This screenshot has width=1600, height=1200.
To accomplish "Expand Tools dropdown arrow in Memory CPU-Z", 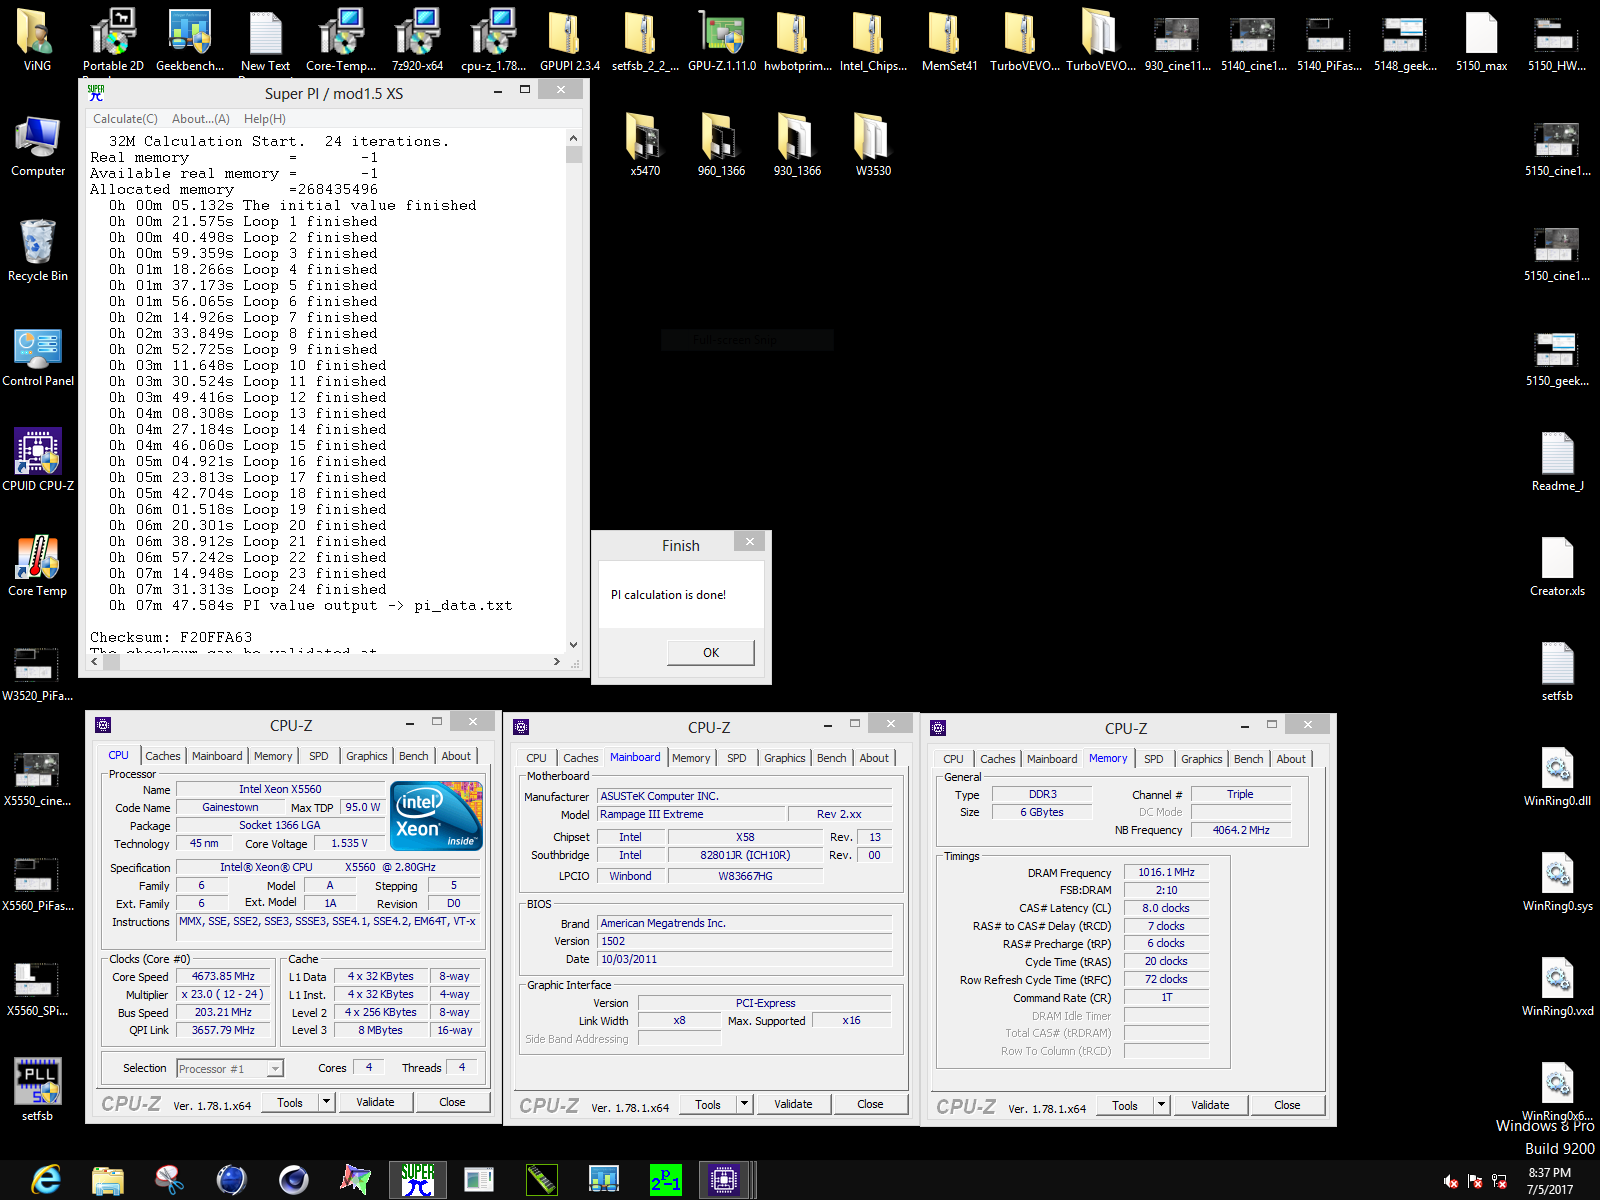I will (1161, 1105).
